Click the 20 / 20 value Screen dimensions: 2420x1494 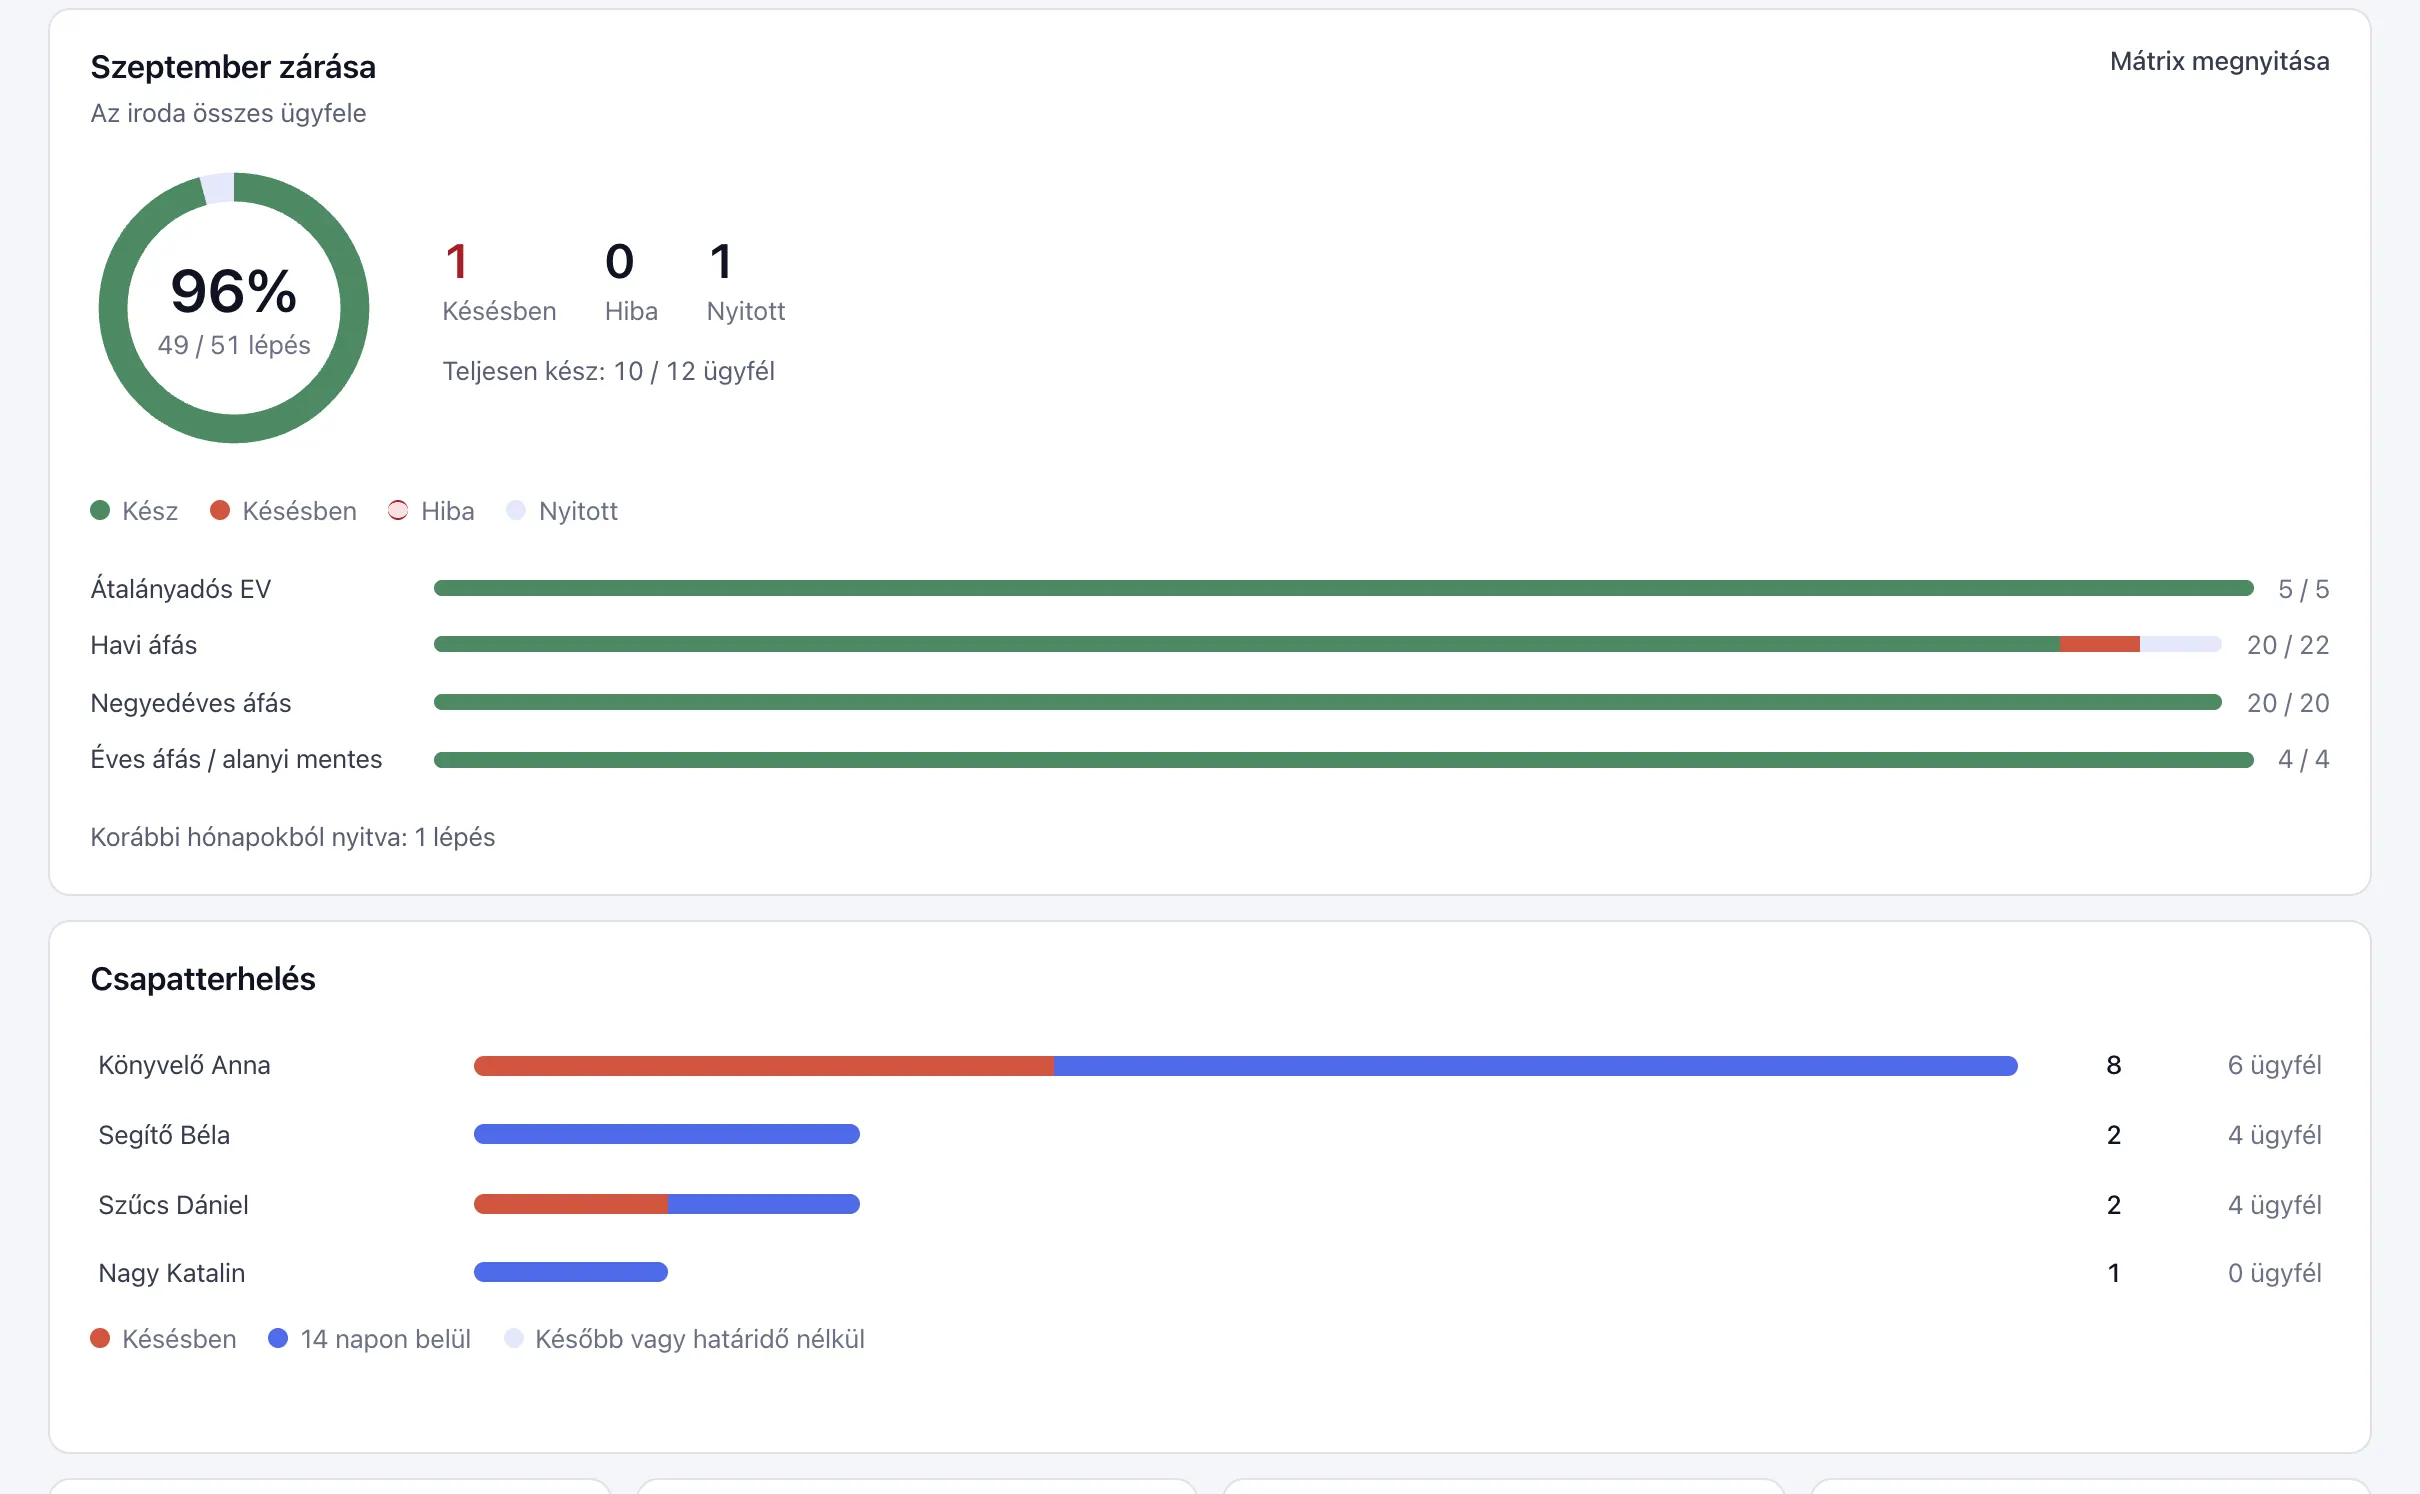[x=2288, y=703]
